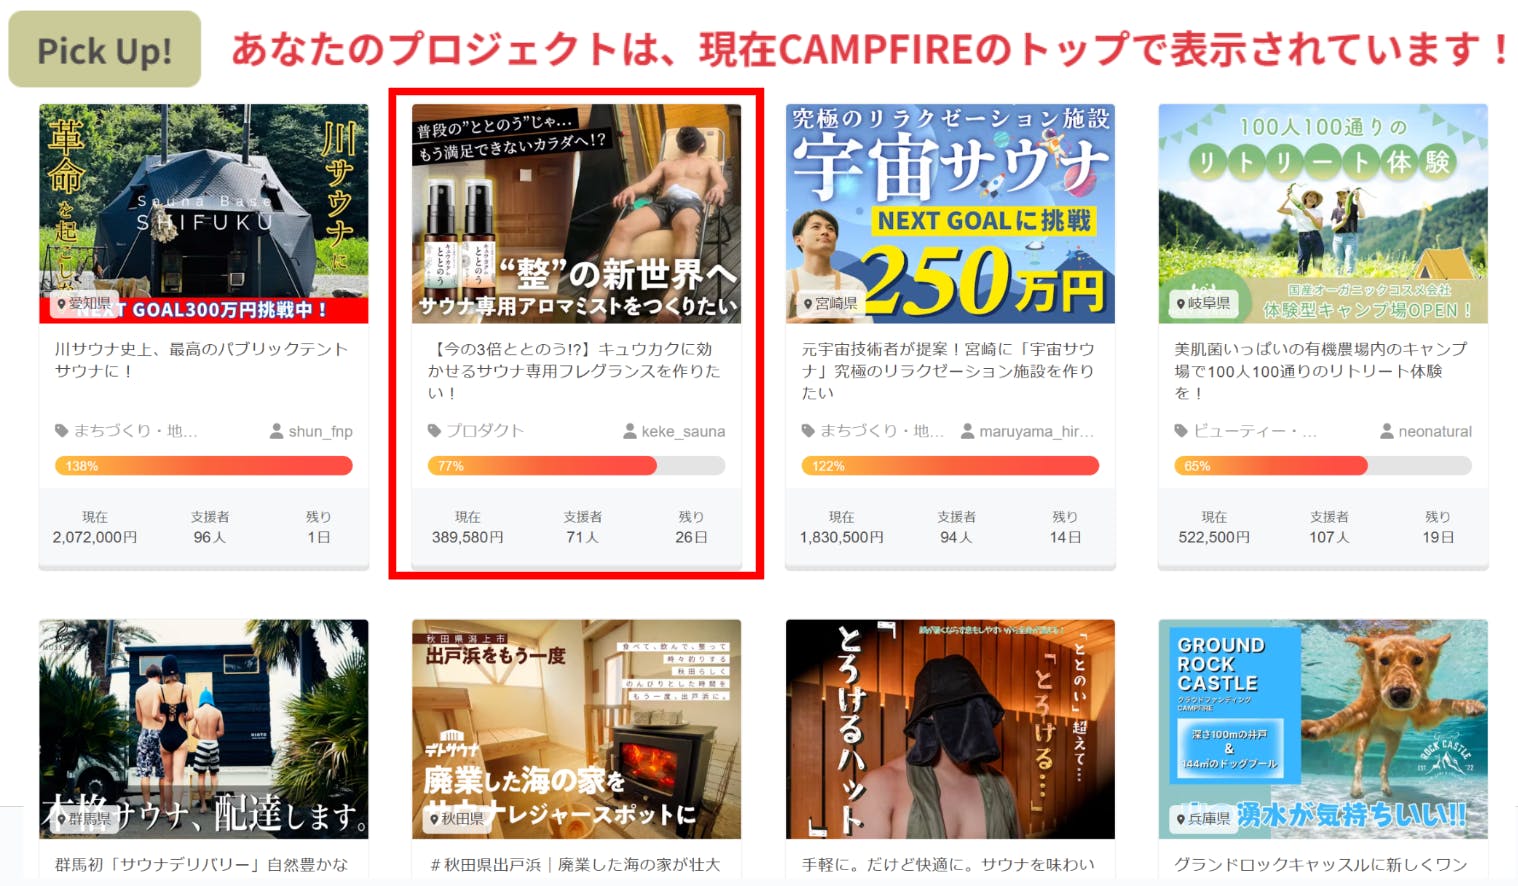Open the 川サウナ史上 project title link
The image size is (1518, 886).
pyautogui.click(x=201, y=359)
